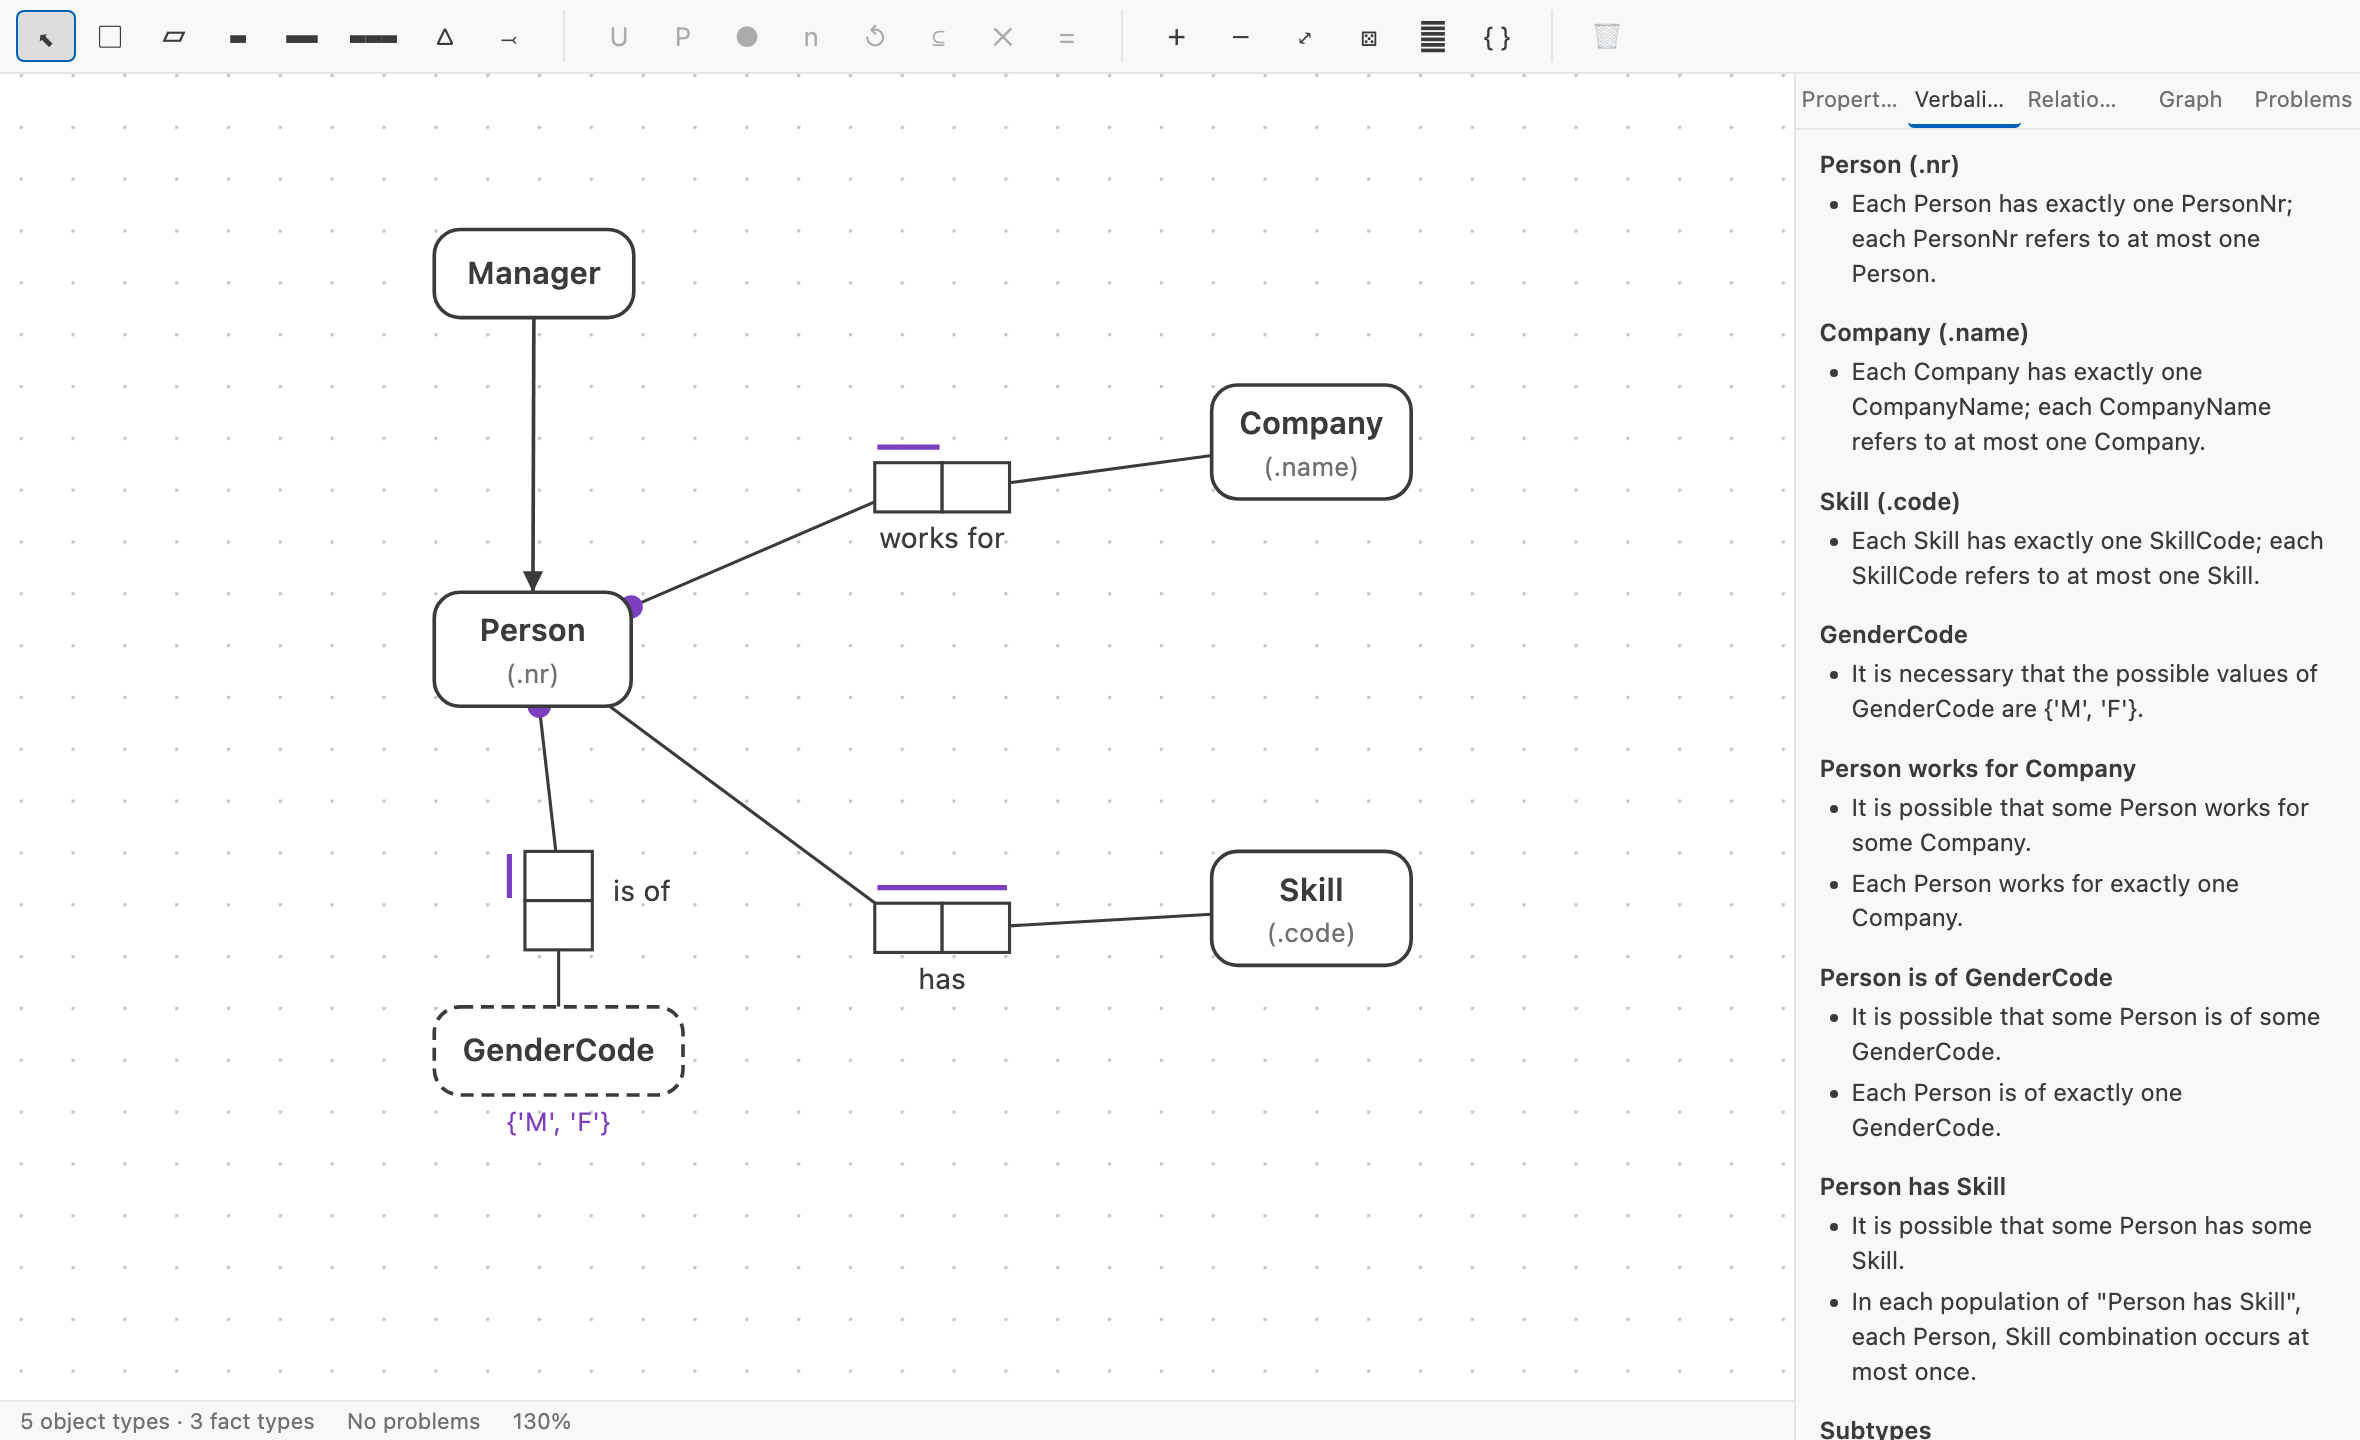Screen dimensions: 2360x1440
Task: Choose the ternary fact type tool
Action: click(x=373, y=37)
